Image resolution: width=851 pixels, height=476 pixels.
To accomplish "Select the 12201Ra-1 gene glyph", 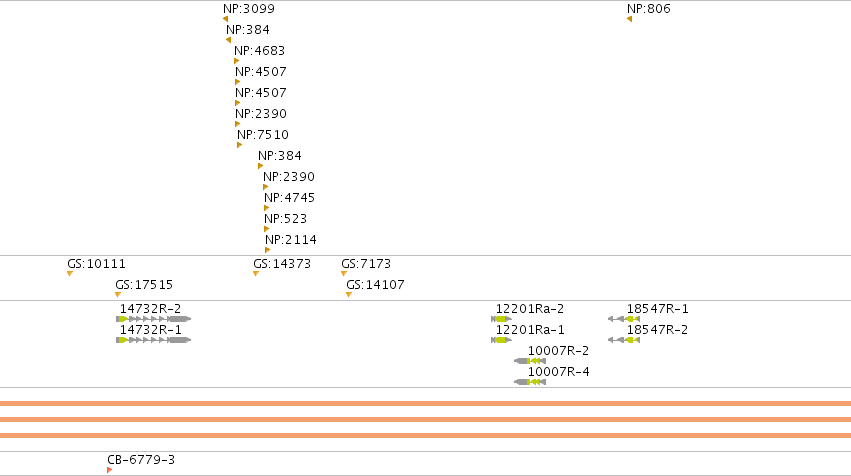I will (501, 340).
